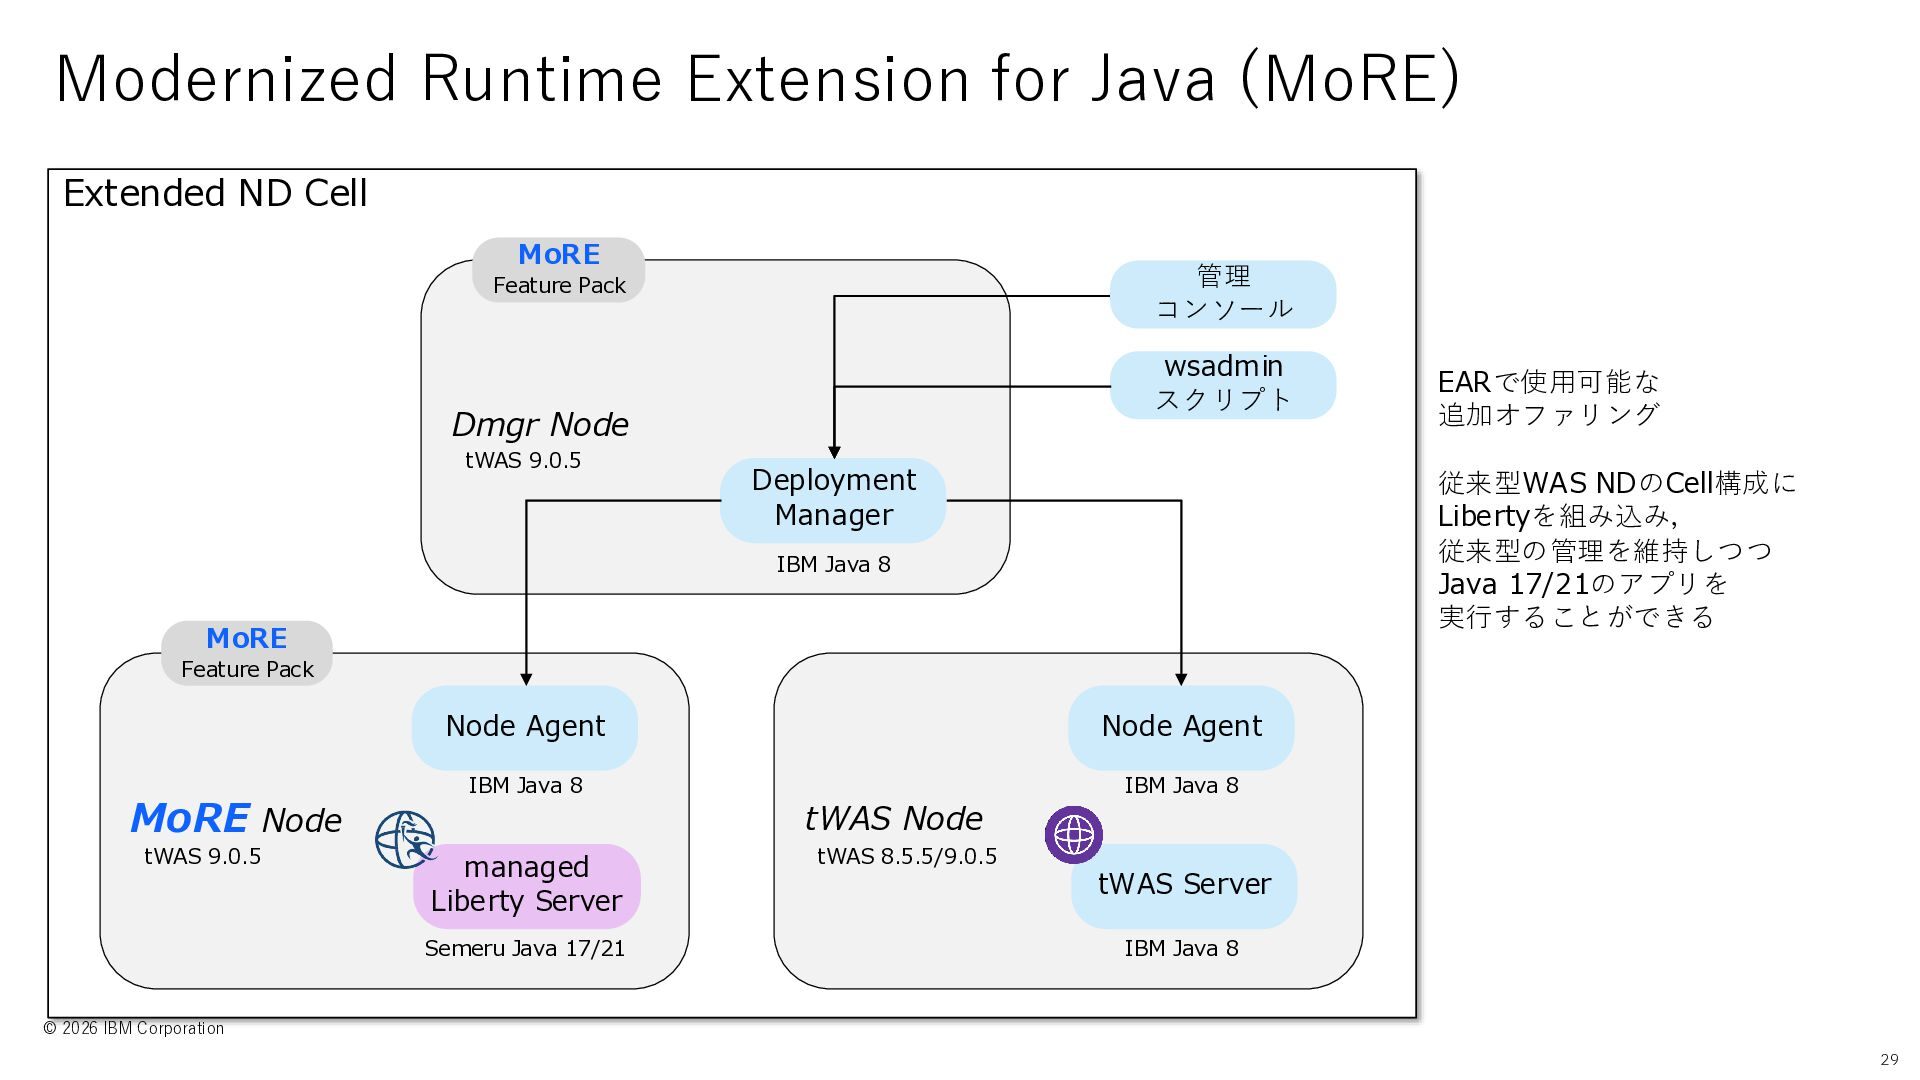1920x1080 pixels.
Task: Click the Extended ND Cell heading
Action: 215,193
